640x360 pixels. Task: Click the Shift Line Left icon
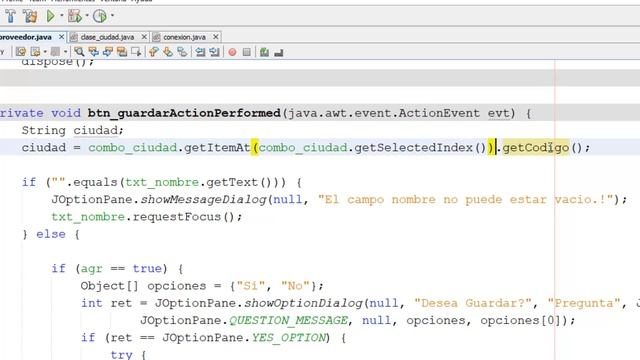(x=200, y=52)
